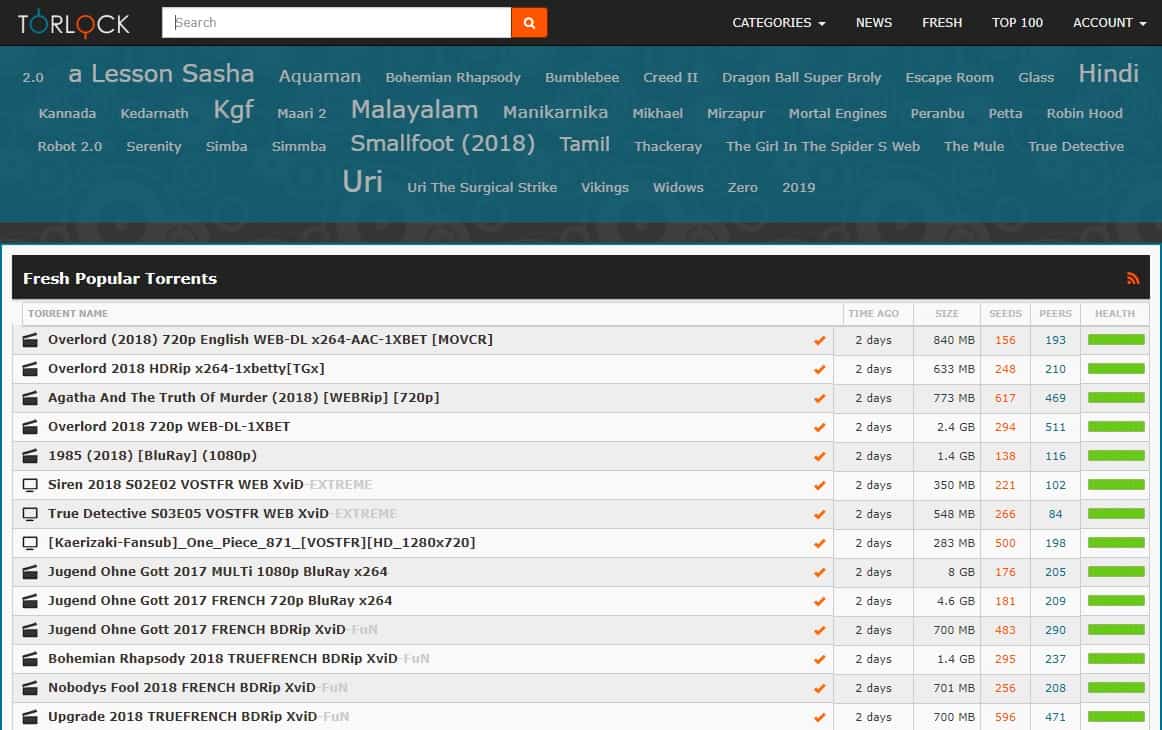Open torrent Agatha And The Truth Of Murder
Image resolution: width=1162 pixels, height=730 pixels.
[x=243, y=397]
